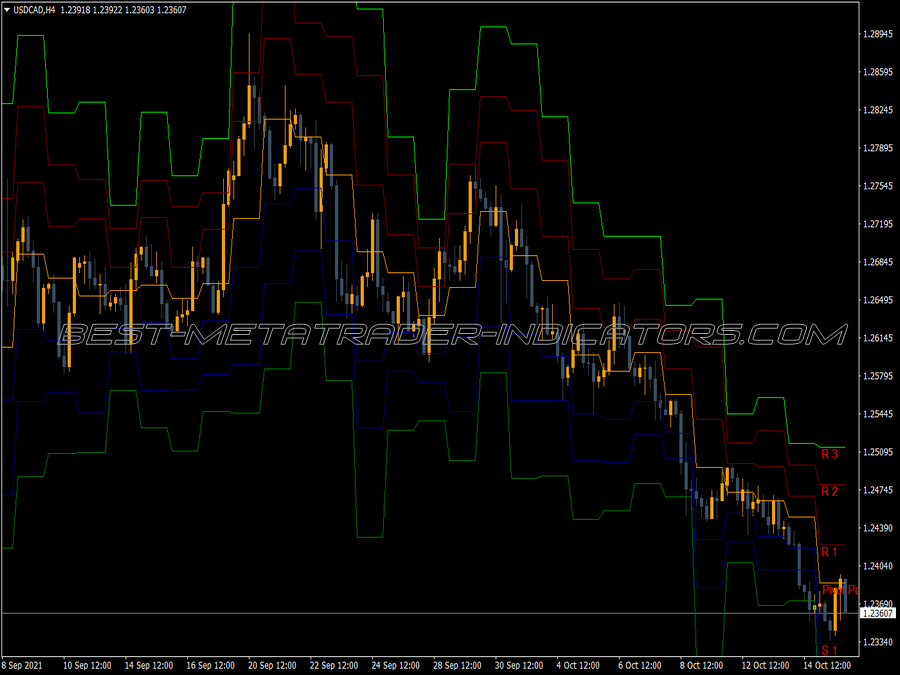
Task: Click price scale value 1.26845
Action: point(878,262)
